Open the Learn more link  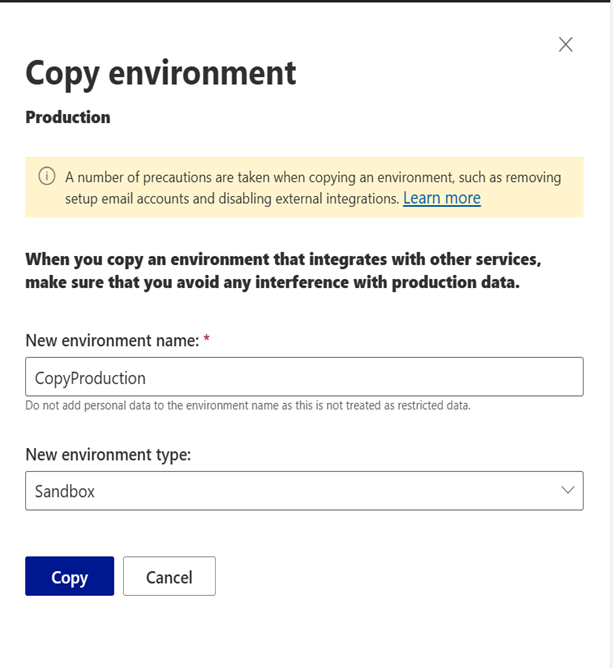(441, 198)
